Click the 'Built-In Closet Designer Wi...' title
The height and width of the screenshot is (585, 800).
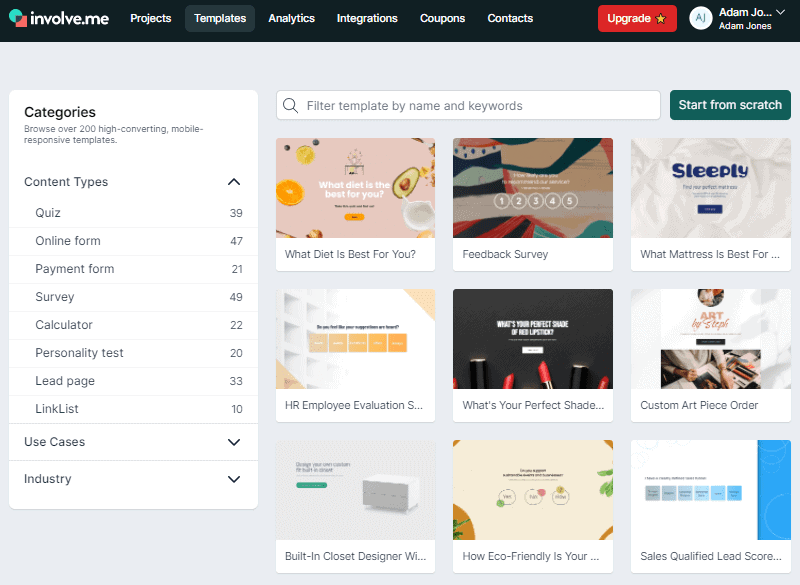(355, 556)
